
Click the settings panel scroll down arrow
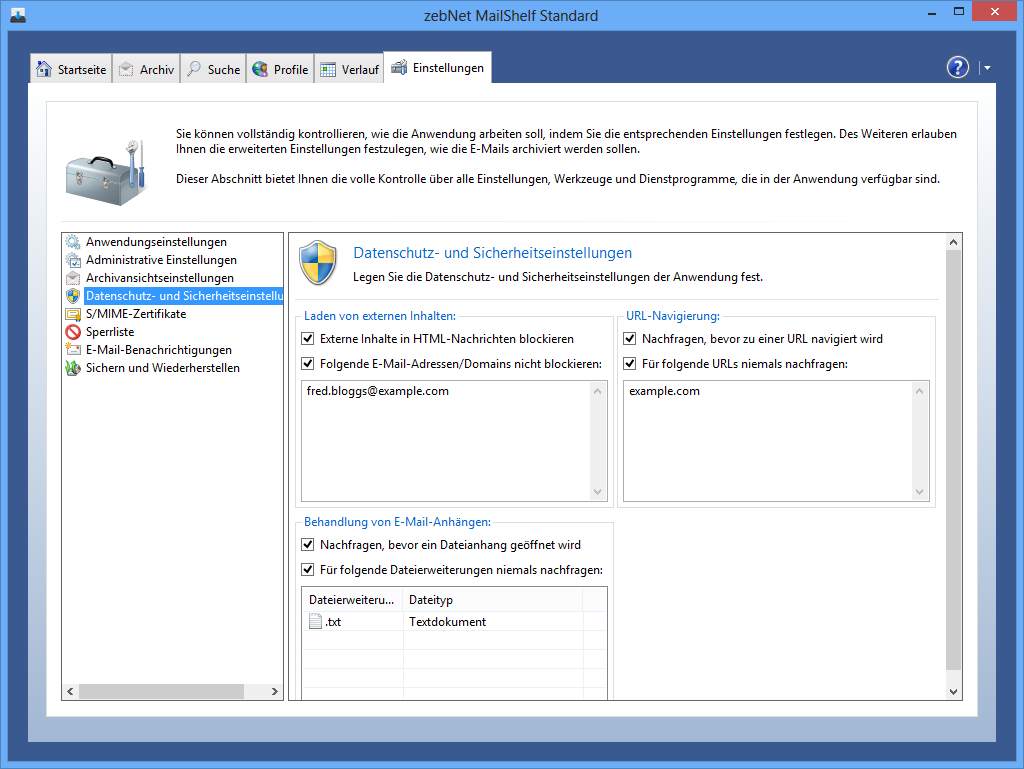point(953,692)
